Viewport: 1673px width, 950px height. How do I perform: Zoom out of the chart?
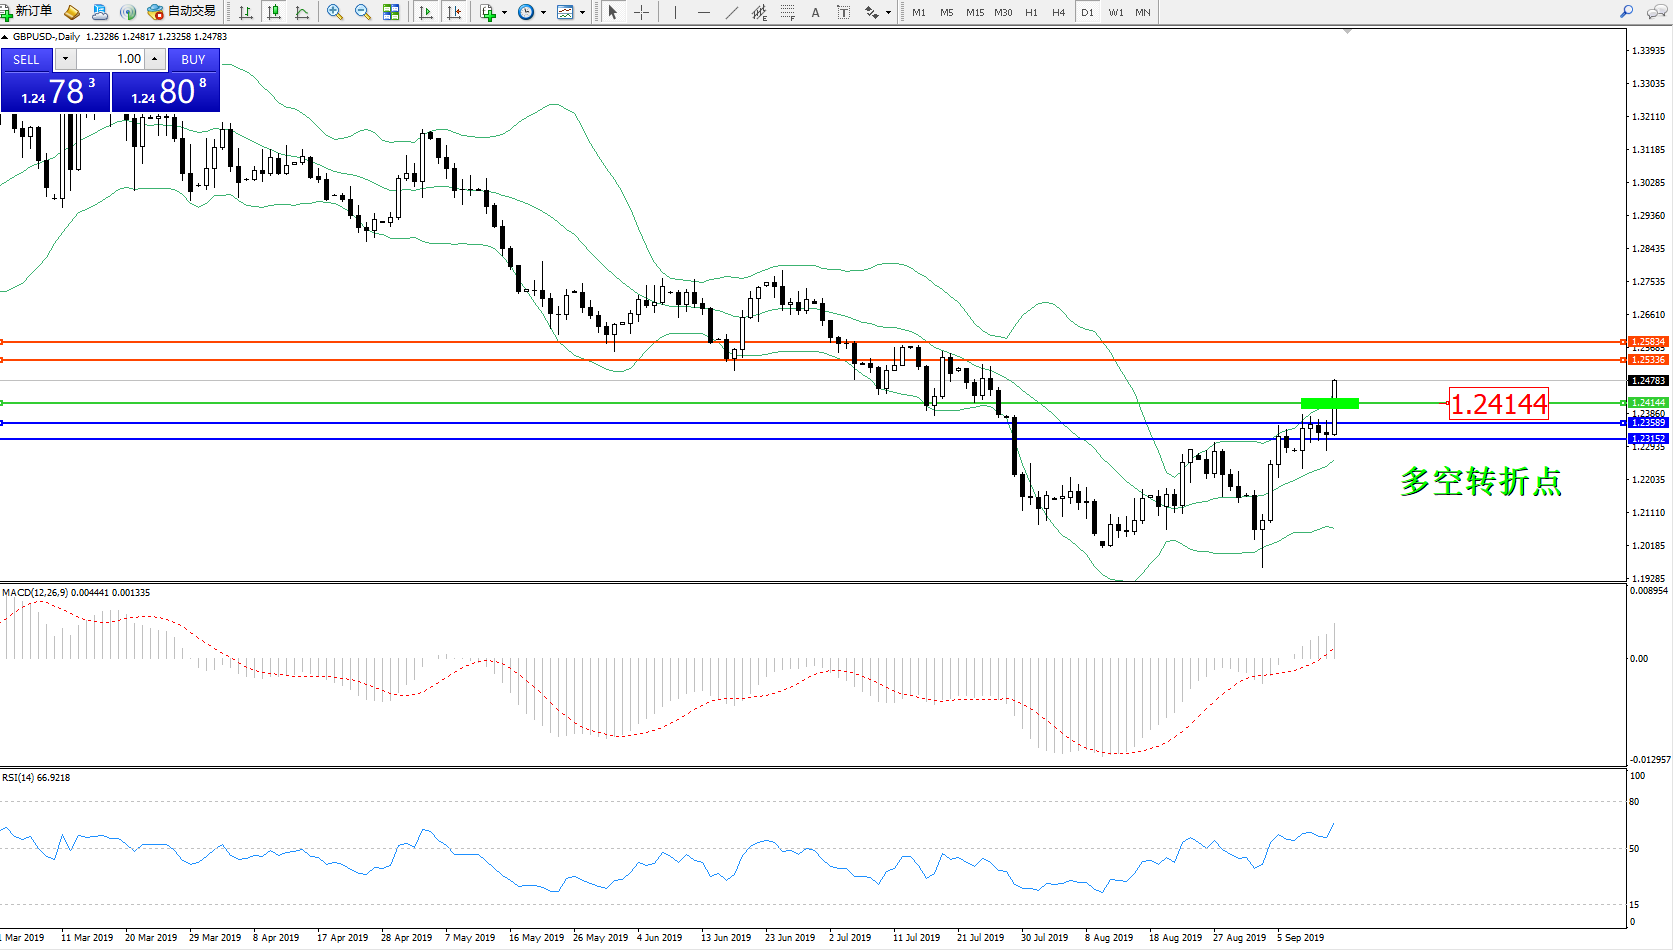(x=363, y=12)
